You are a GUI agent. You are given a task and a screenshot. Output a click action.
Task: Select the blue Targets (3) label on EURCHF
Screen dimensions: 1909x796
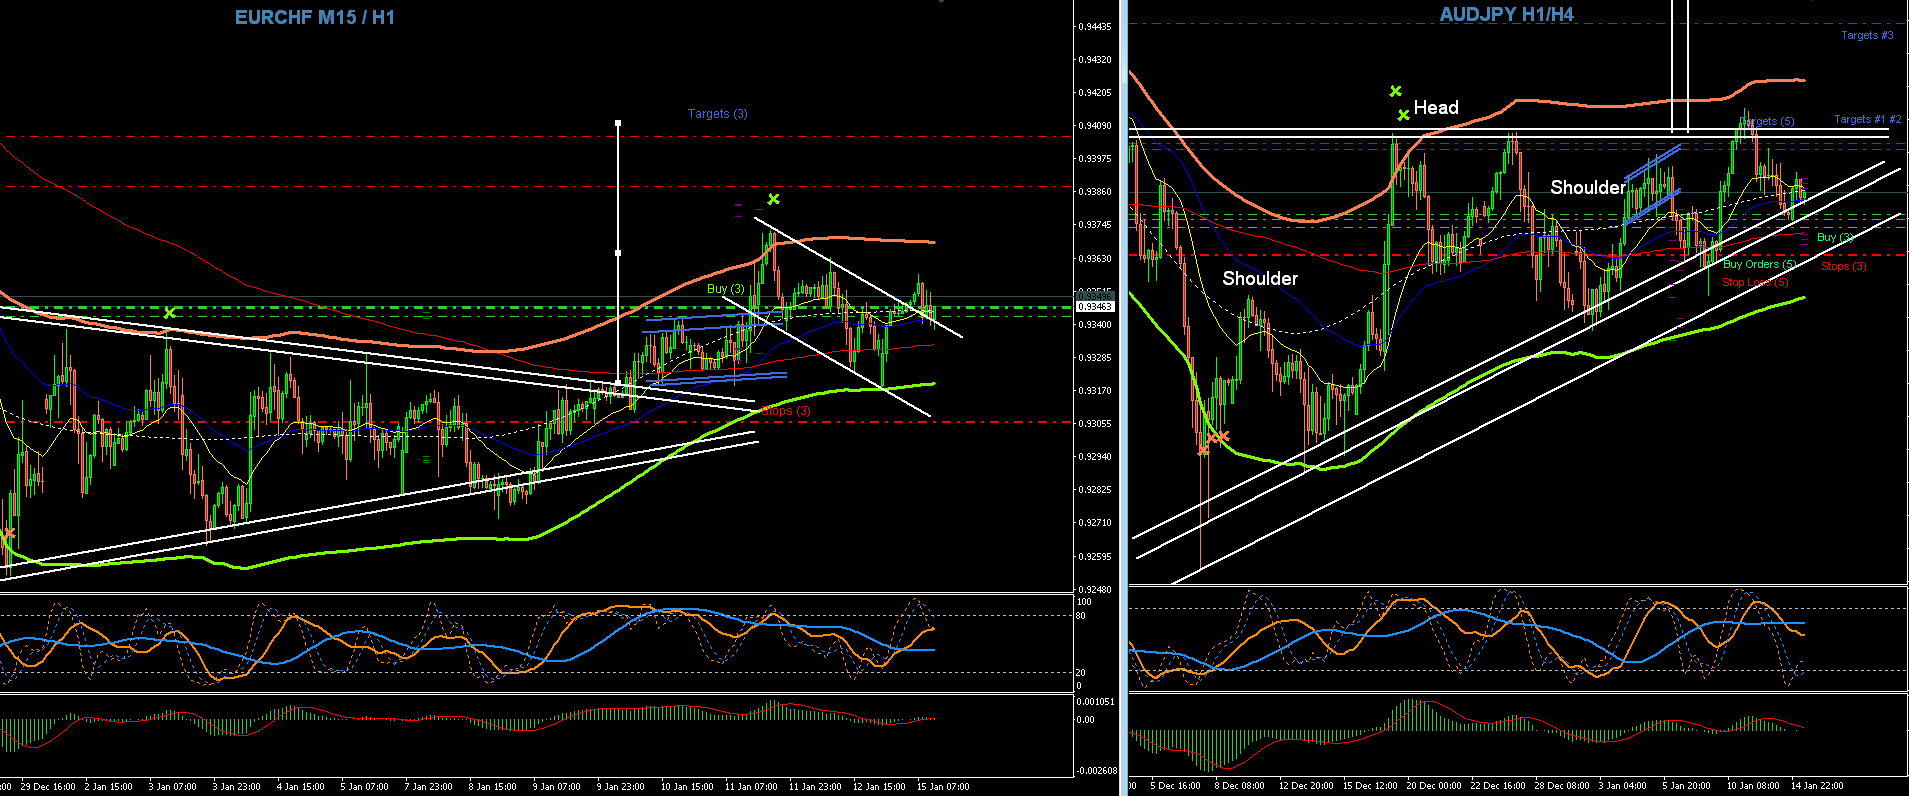coord(717,114)
